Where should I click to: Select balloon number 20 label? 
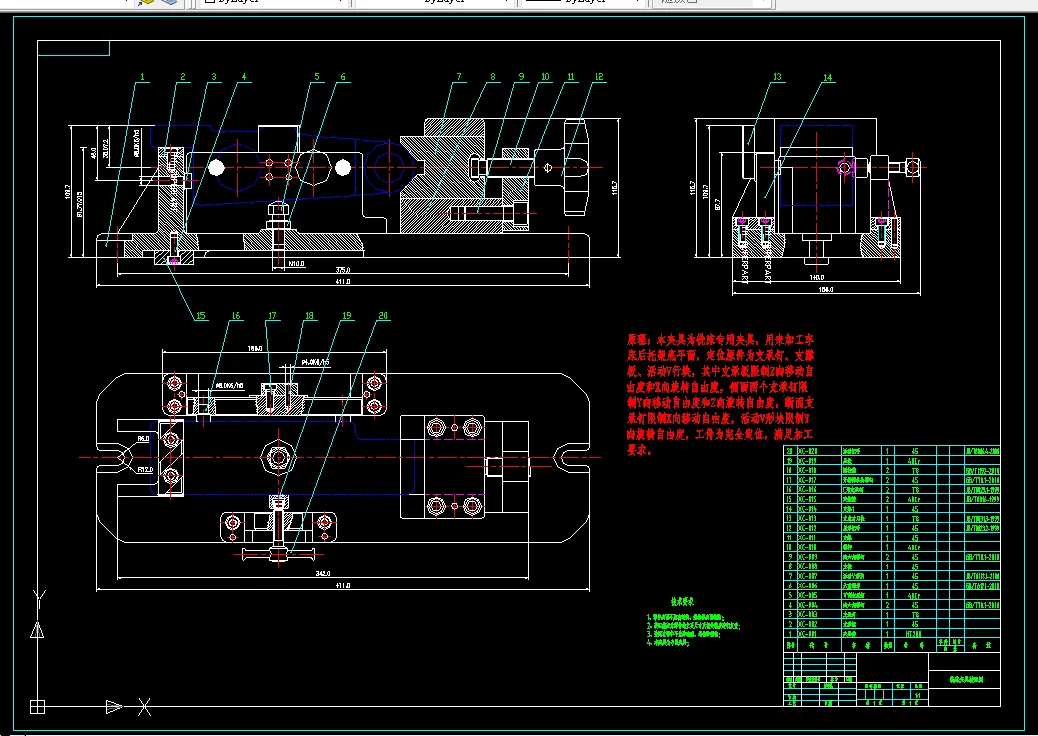[383, 316]
